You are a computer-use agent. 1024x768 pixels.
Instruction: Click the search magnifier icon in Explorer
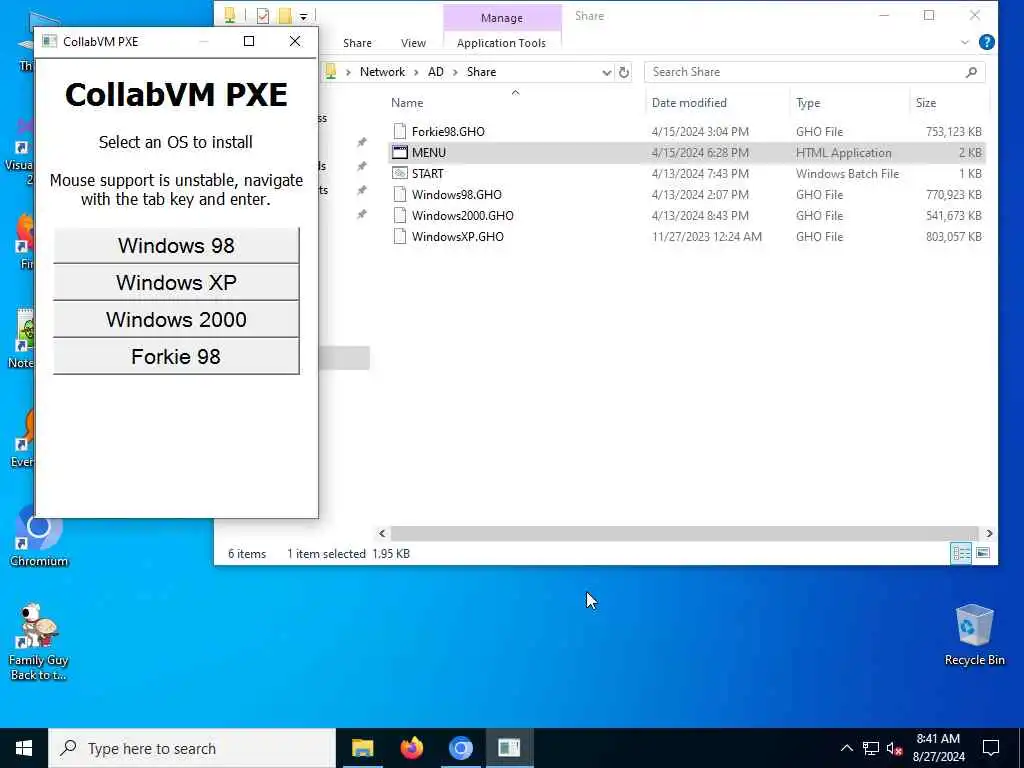pos(972,72)
